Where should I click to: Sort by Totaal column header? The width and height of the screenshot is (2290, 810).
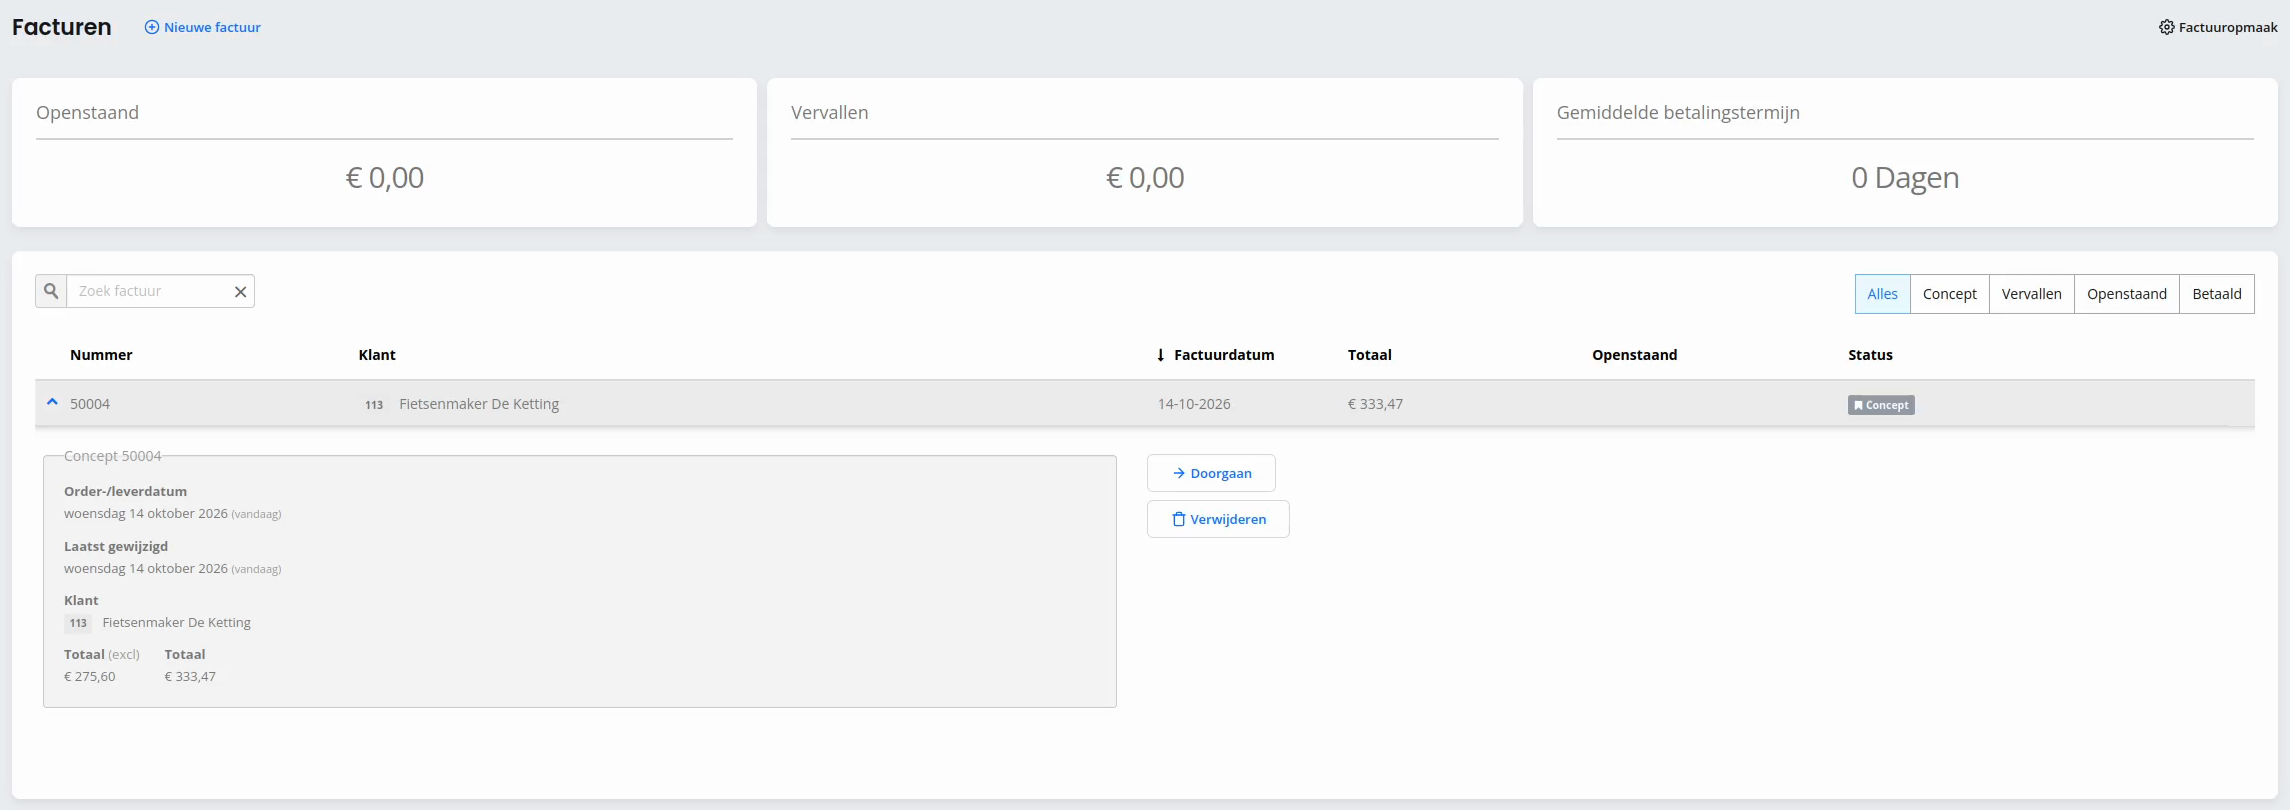tap(1370, 355)
